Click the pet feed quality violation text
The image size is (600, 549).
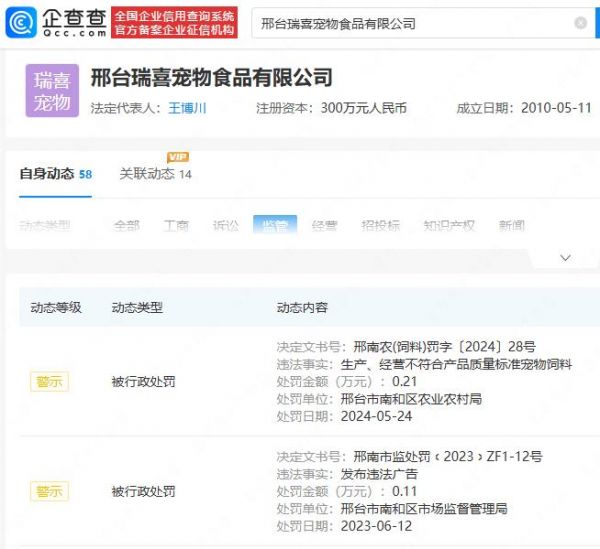[x=456, y=364]
